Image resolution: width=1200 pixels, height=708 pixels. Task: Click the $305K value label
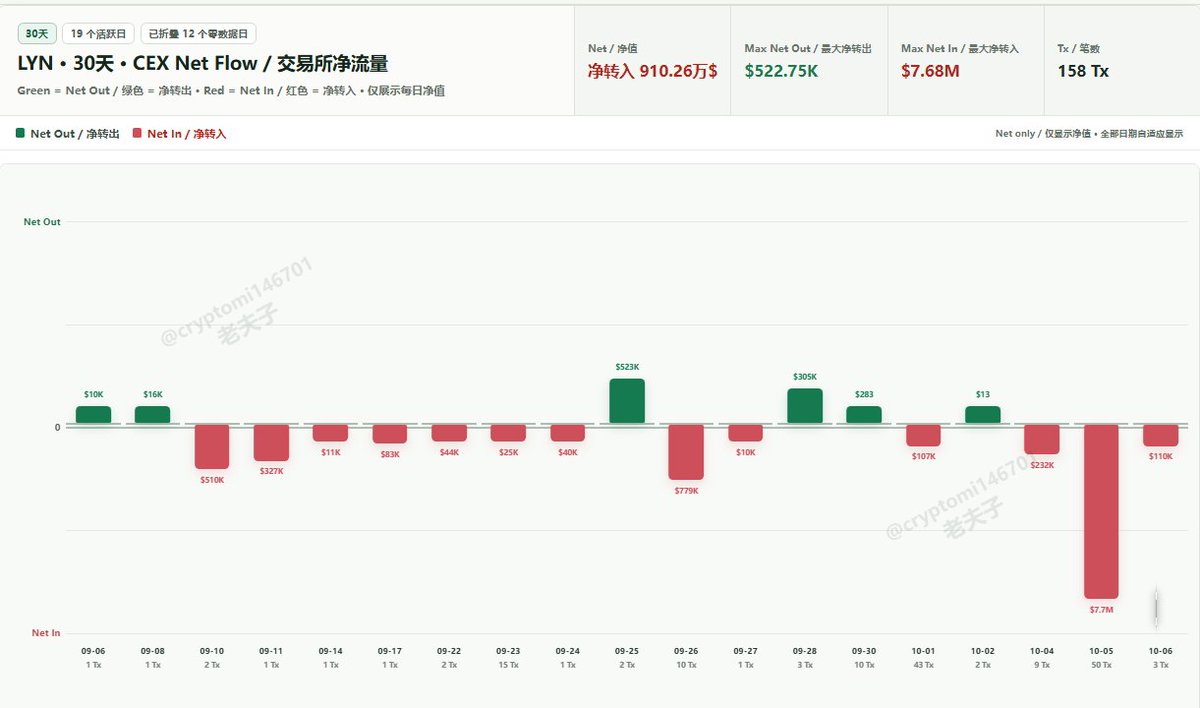pyautogui.click(x=805, y=377)
